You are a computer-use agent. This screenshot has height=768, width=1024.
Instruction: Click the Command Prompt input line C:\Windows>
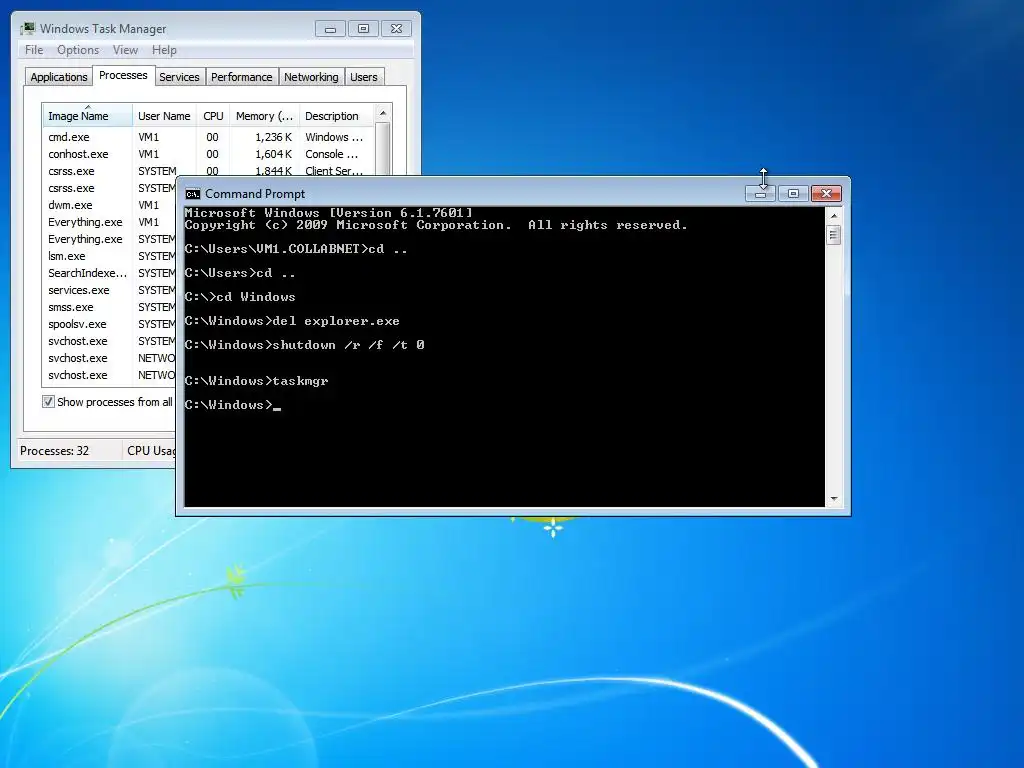point(232,405)
